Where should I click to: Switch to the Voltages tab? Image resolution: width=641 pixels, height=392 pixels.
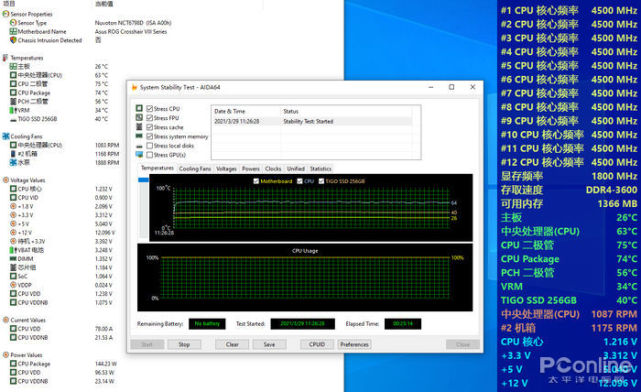[x=226, y=168]
